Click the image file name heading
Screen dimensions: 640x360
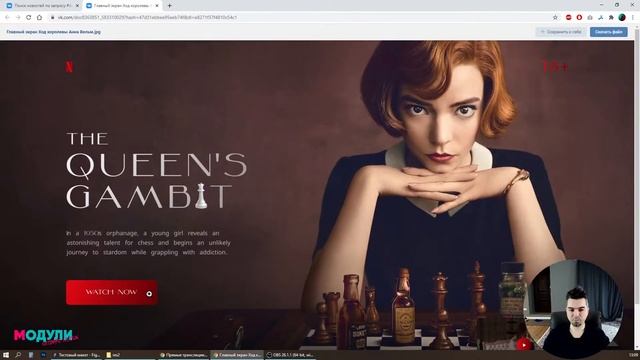[x=53, y=32]
